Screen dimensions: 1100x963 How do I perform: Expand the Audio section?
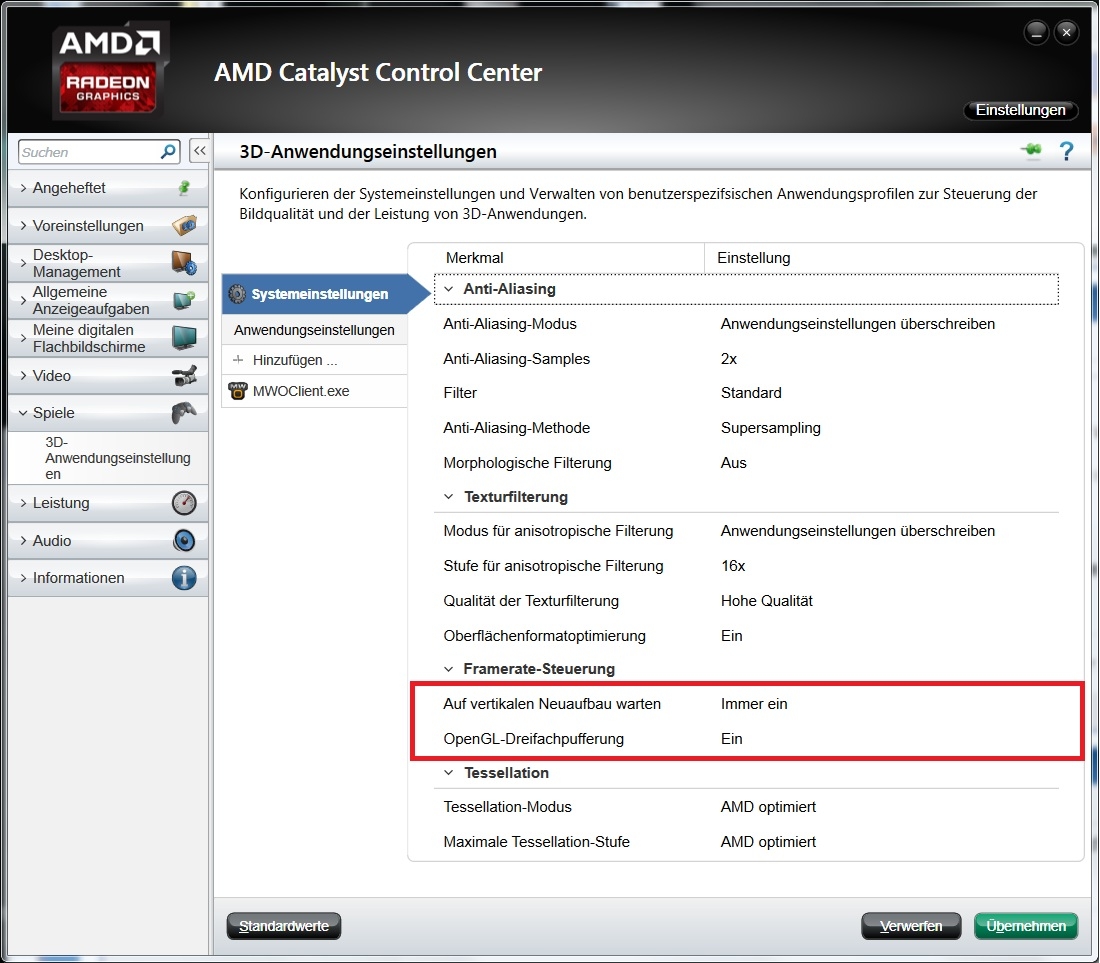[23, 540]
